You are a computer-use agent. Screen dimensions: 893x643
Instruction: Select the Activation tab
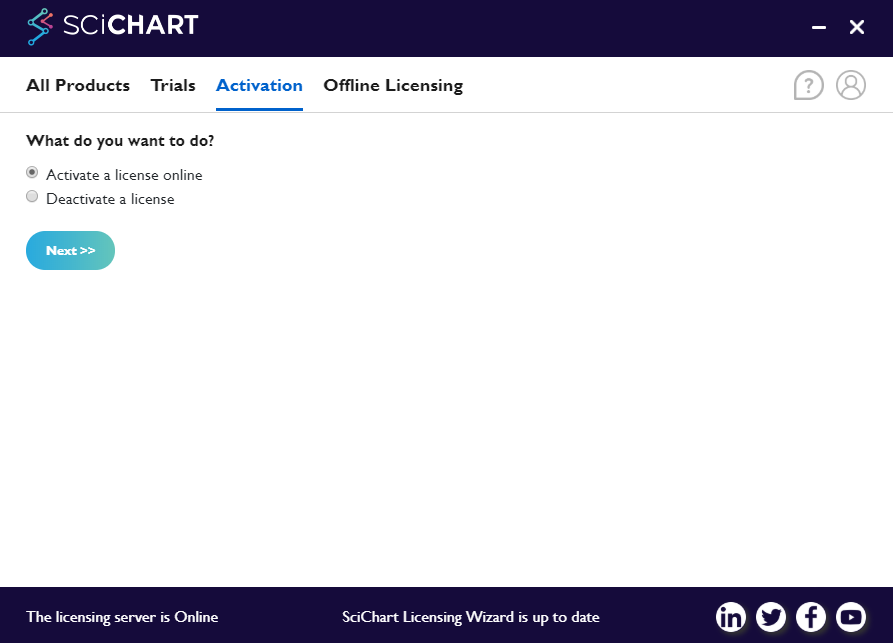pos(259,85)
